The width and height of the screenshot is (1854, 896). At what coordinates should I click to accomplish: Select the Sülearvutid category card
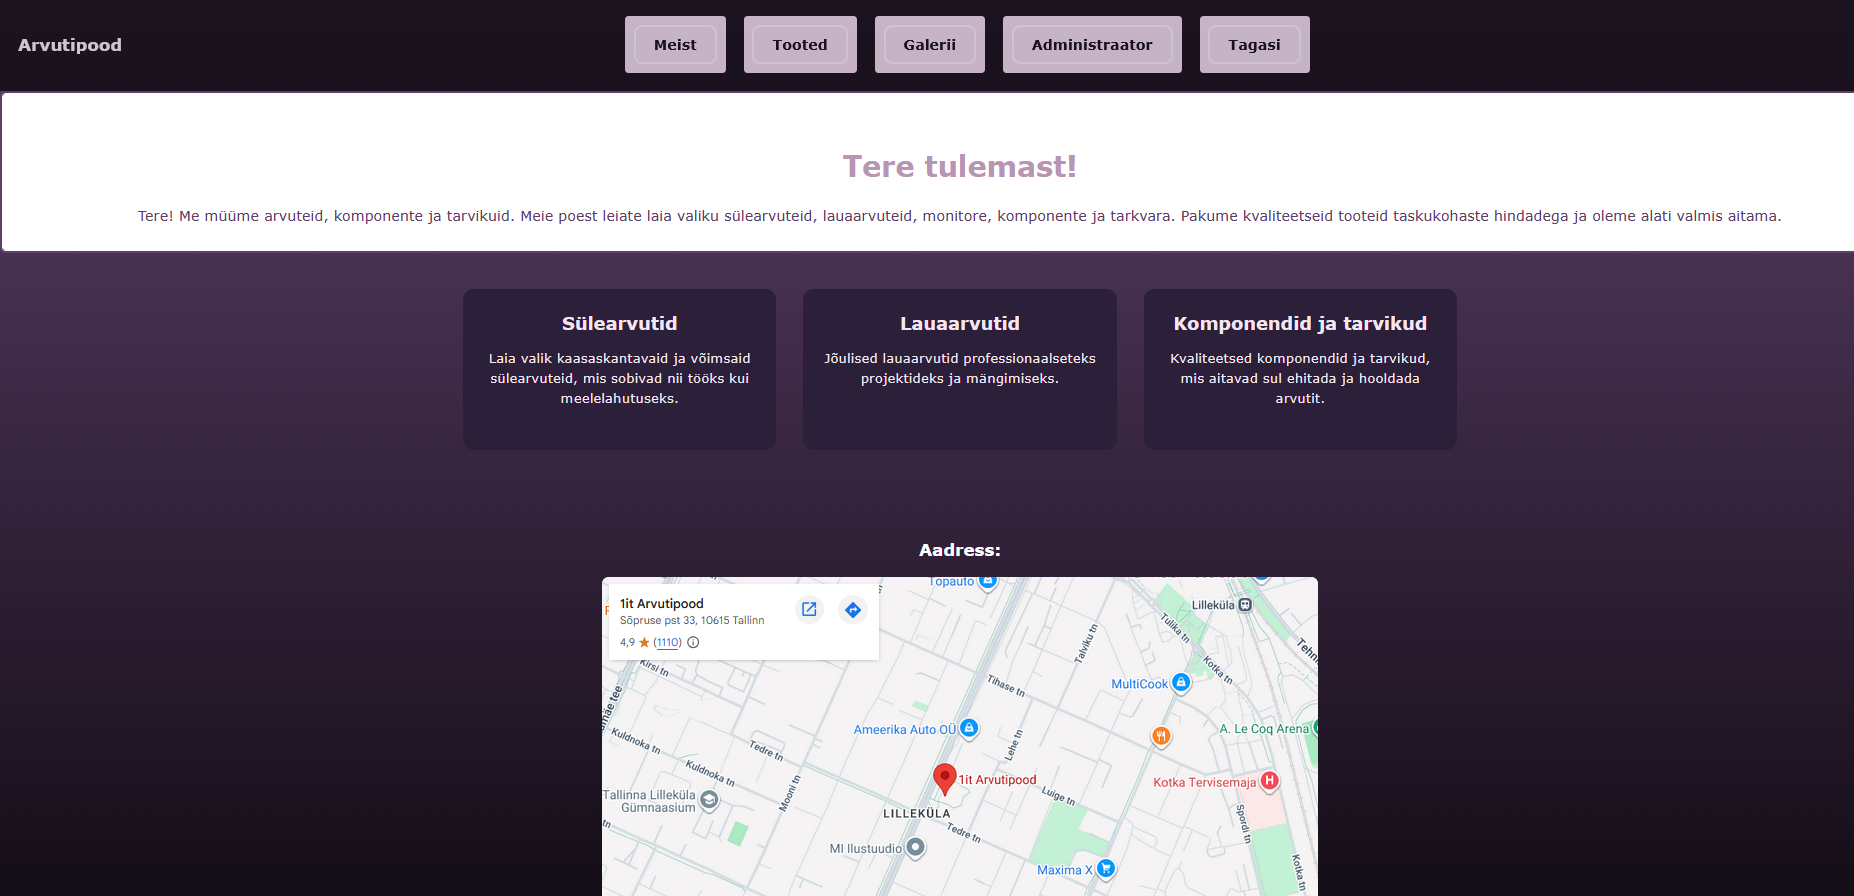click(x=619, y=369)
